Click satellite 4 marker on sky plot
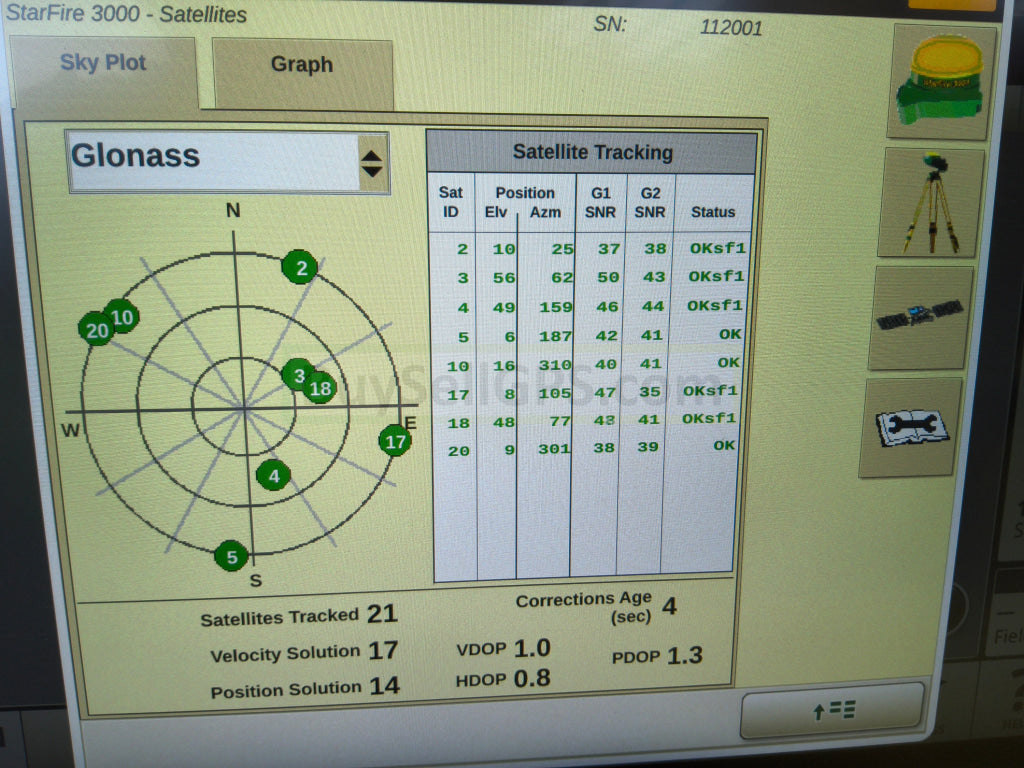The height and width of the screenshot is (768, 1024). [273, 476]
